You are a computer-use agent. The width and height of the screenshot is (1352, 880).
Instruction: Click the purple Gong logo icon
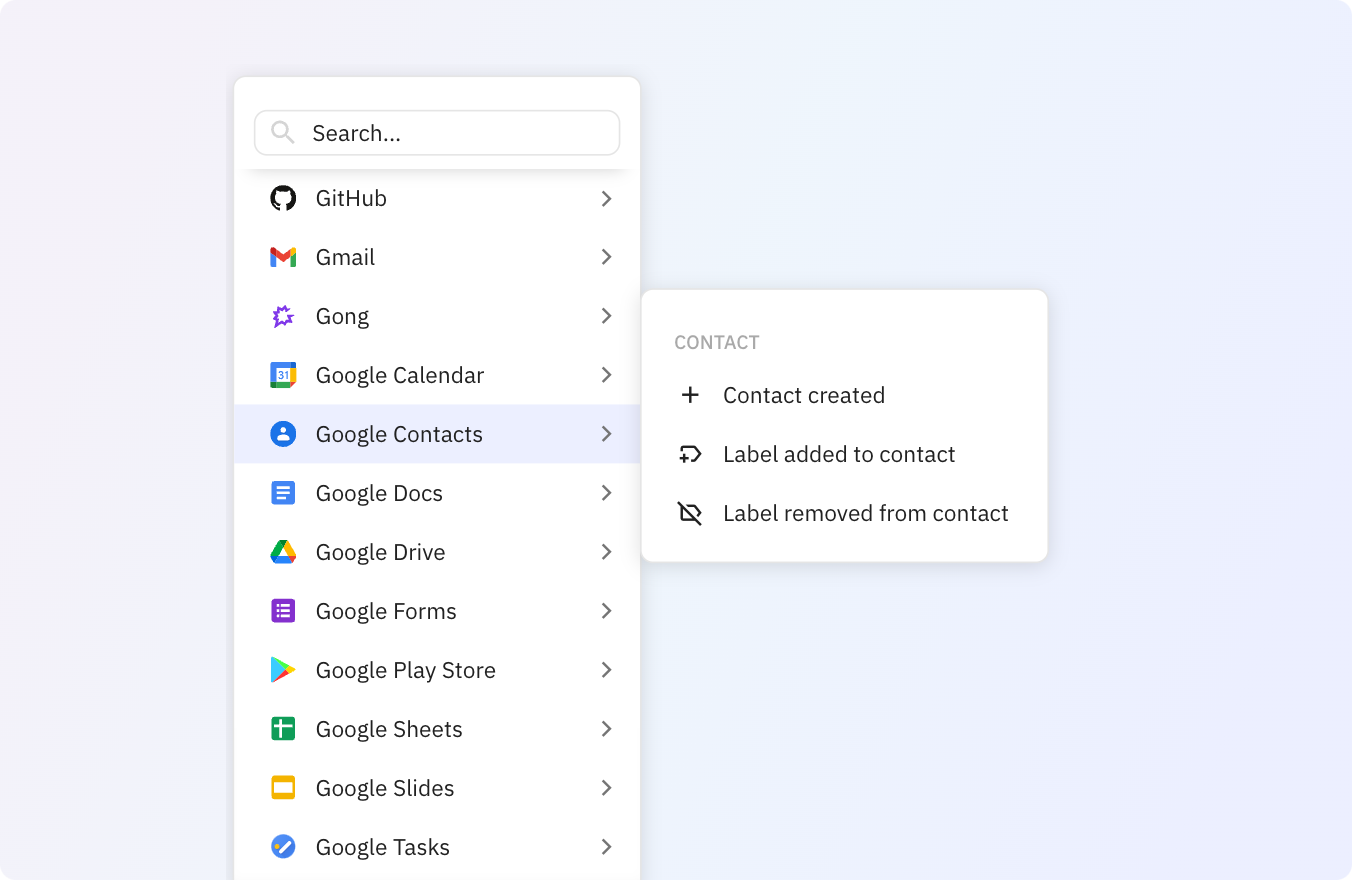[283, 316]
